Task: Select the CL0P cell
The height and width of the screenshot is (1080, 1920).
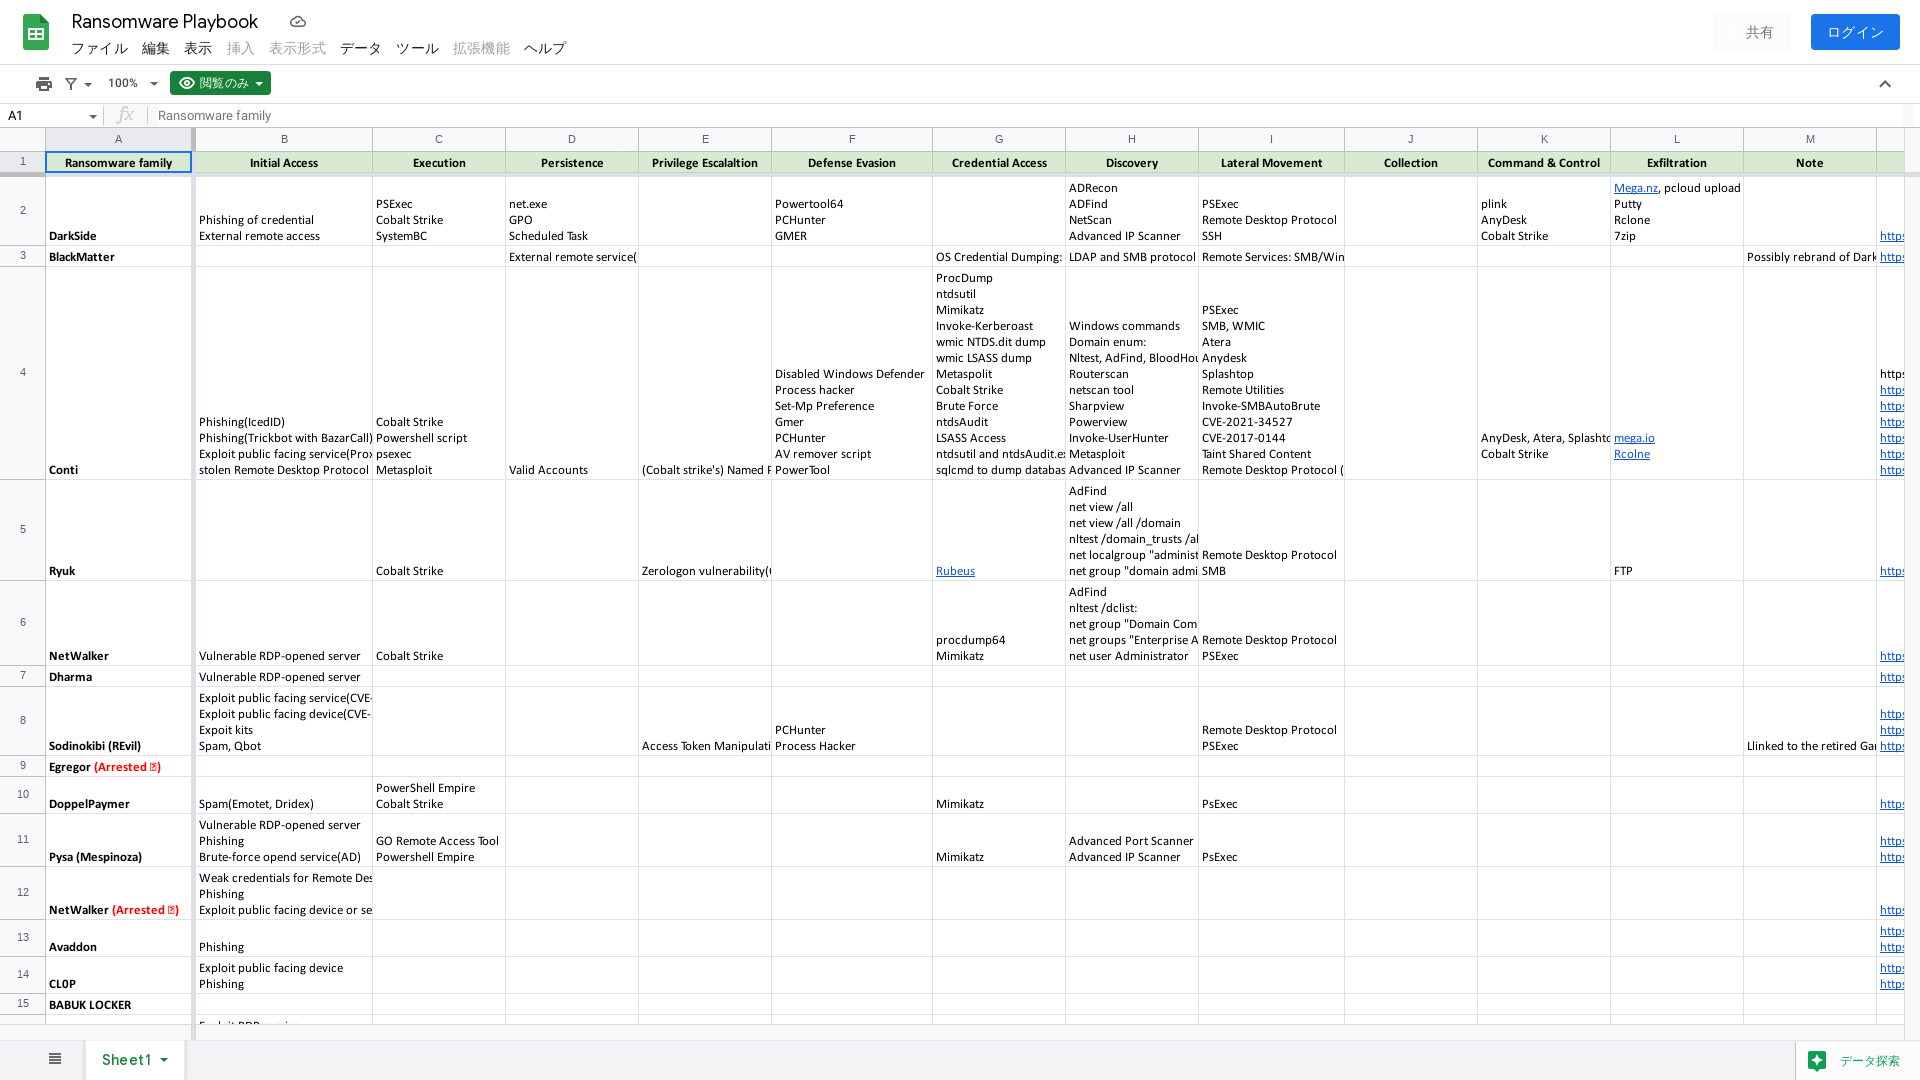Action: click(119, 975)
